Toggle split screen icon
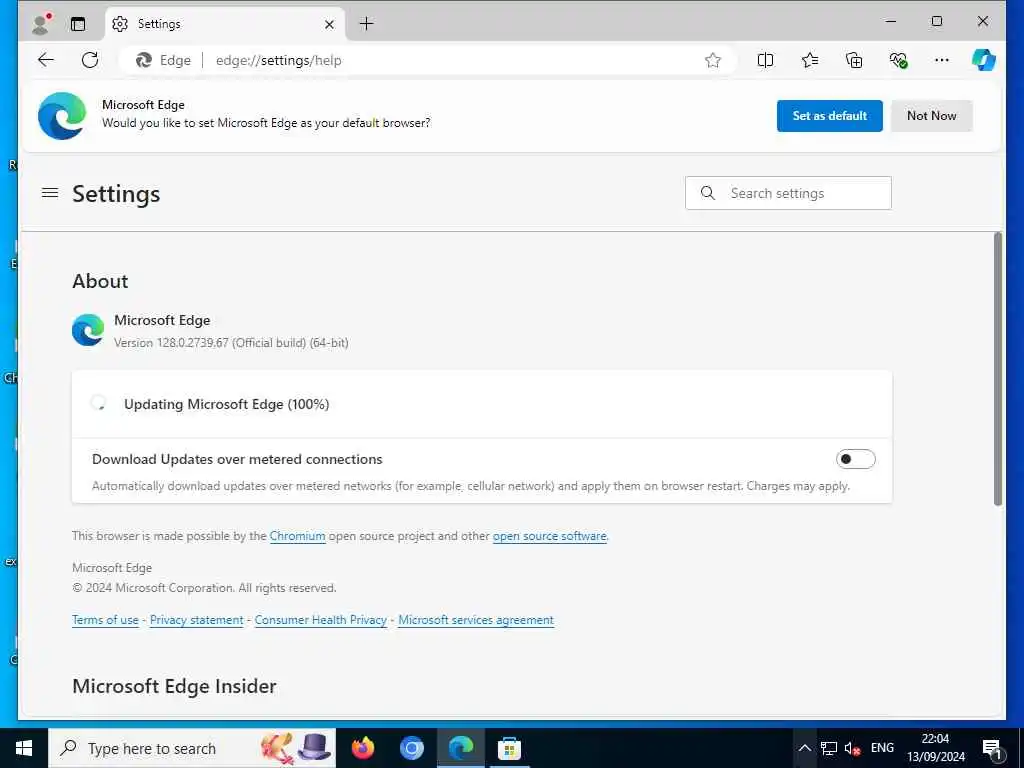This screenshot has width=1024, height=768. [765, 60]
